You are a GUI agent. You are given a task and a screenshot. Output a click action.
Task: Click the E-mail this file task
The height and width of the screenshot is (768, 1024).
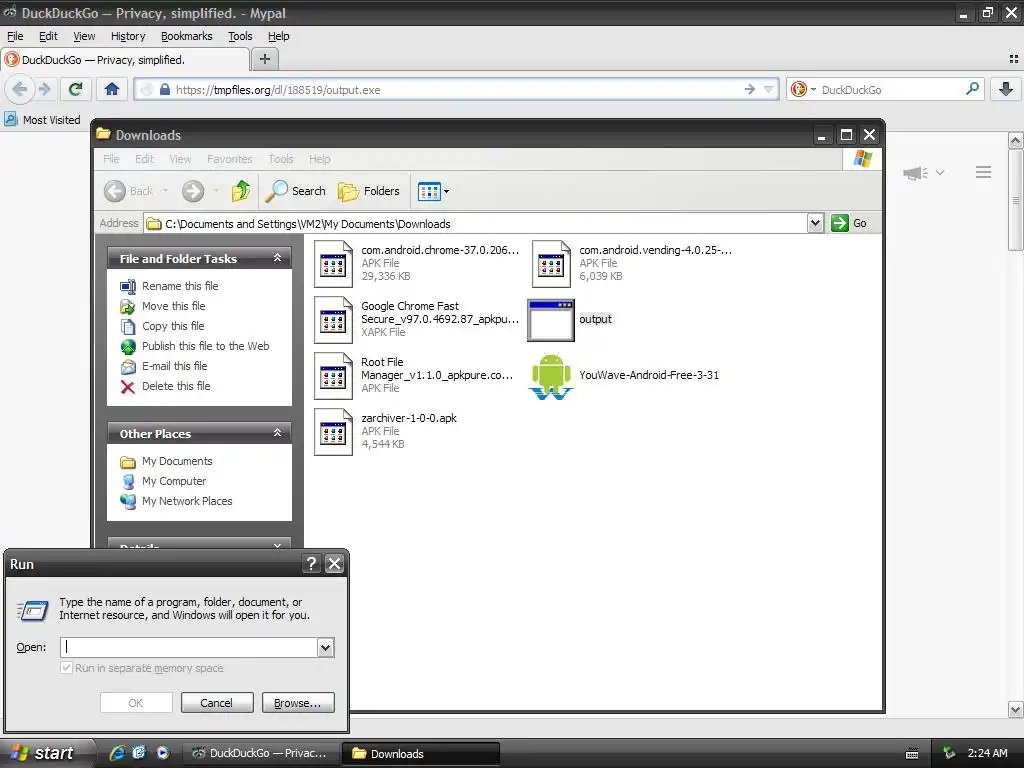point(174,366)
